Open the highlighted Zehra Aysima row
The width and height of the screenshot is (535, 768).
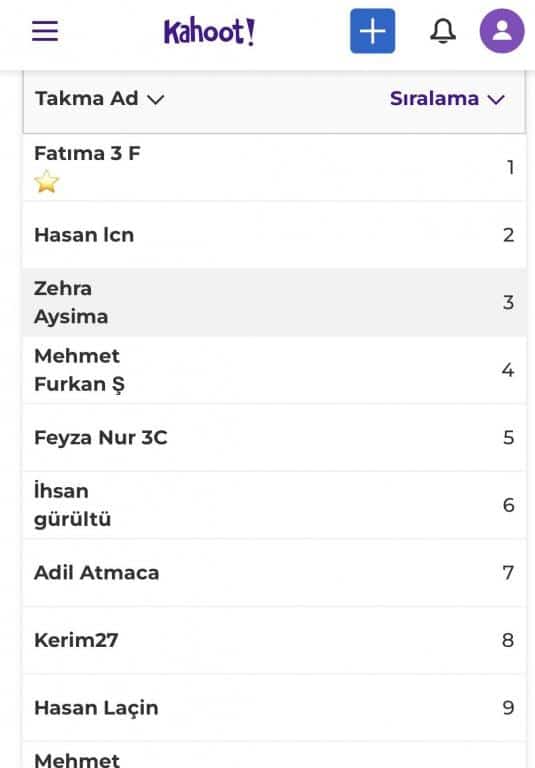pos(274,302)
